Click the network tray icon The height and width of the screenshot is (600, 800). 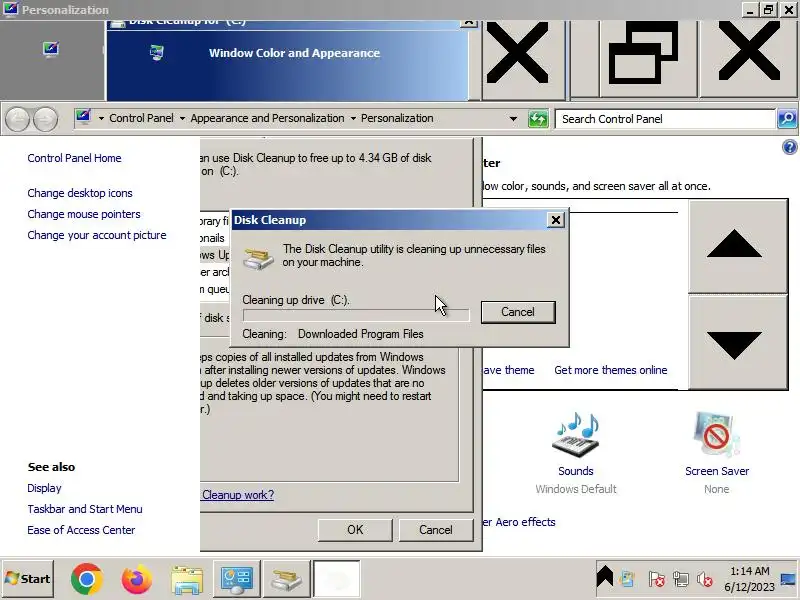click(681, 580)
